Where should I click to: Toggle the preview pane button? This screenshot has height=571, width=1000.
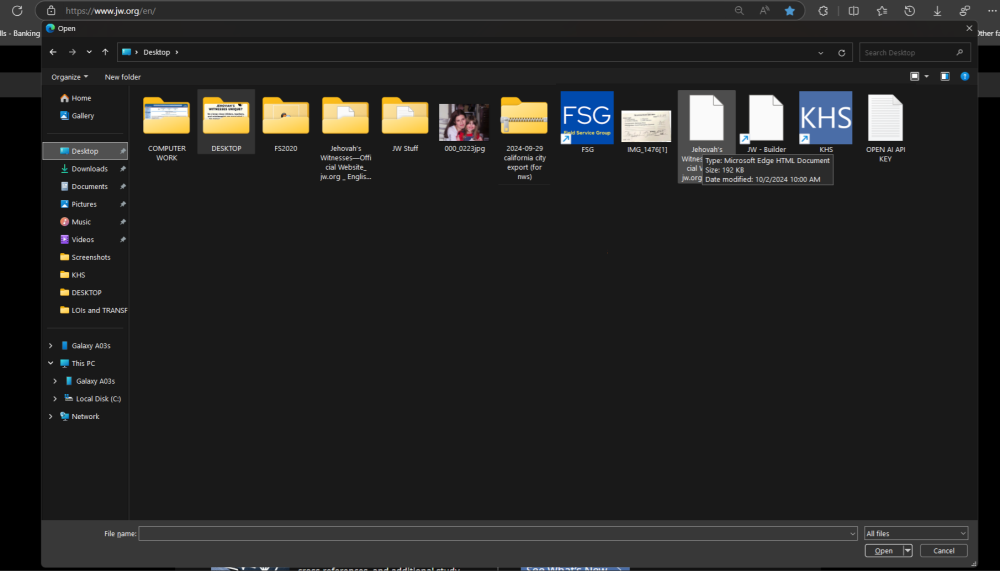[x=945, y=76]
